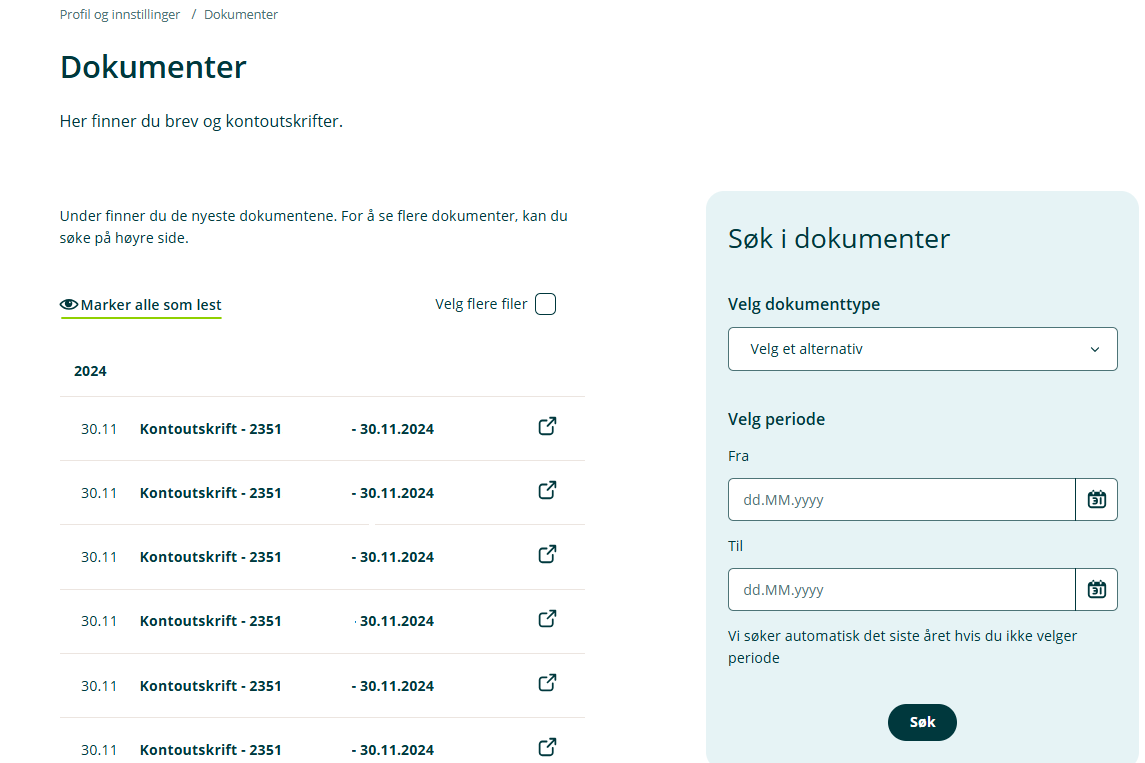Viewport: 1145px width, 763px height.
Task: Open the fifth Kontoutskrift external link icon
Action: point(547,683)
